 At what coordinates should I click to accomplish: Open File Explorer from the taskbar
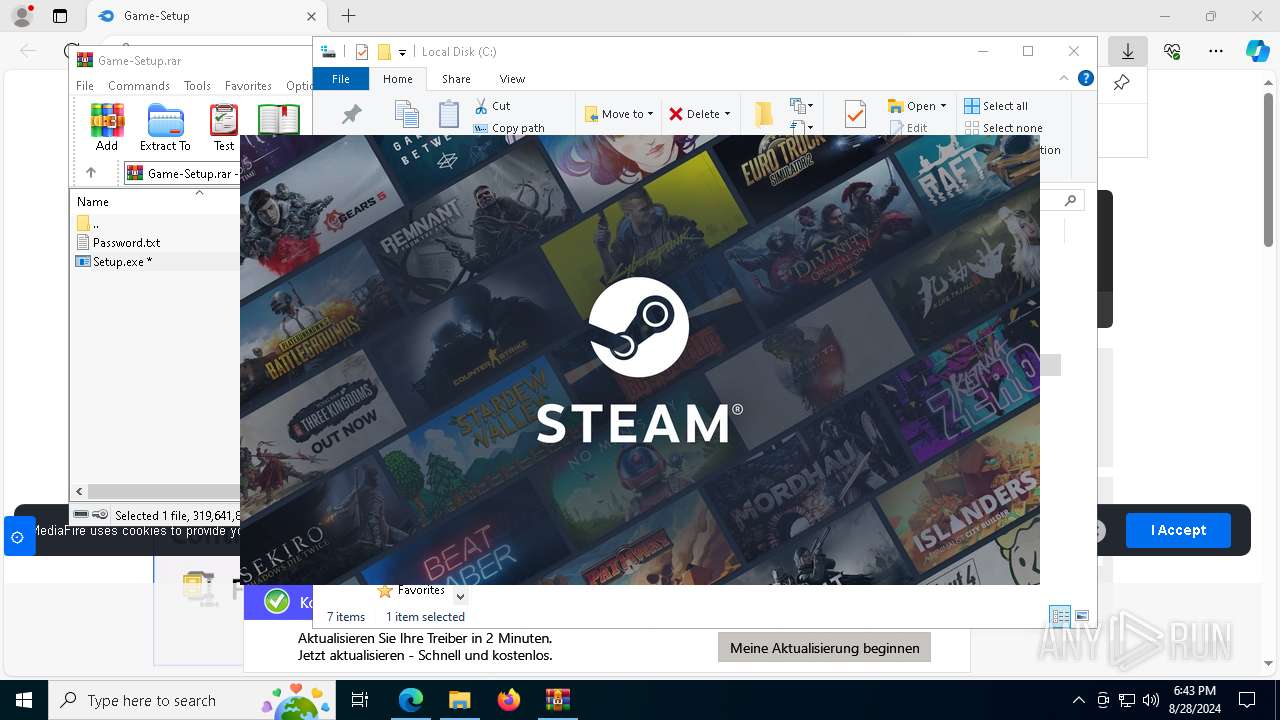[x=459, y=700]
